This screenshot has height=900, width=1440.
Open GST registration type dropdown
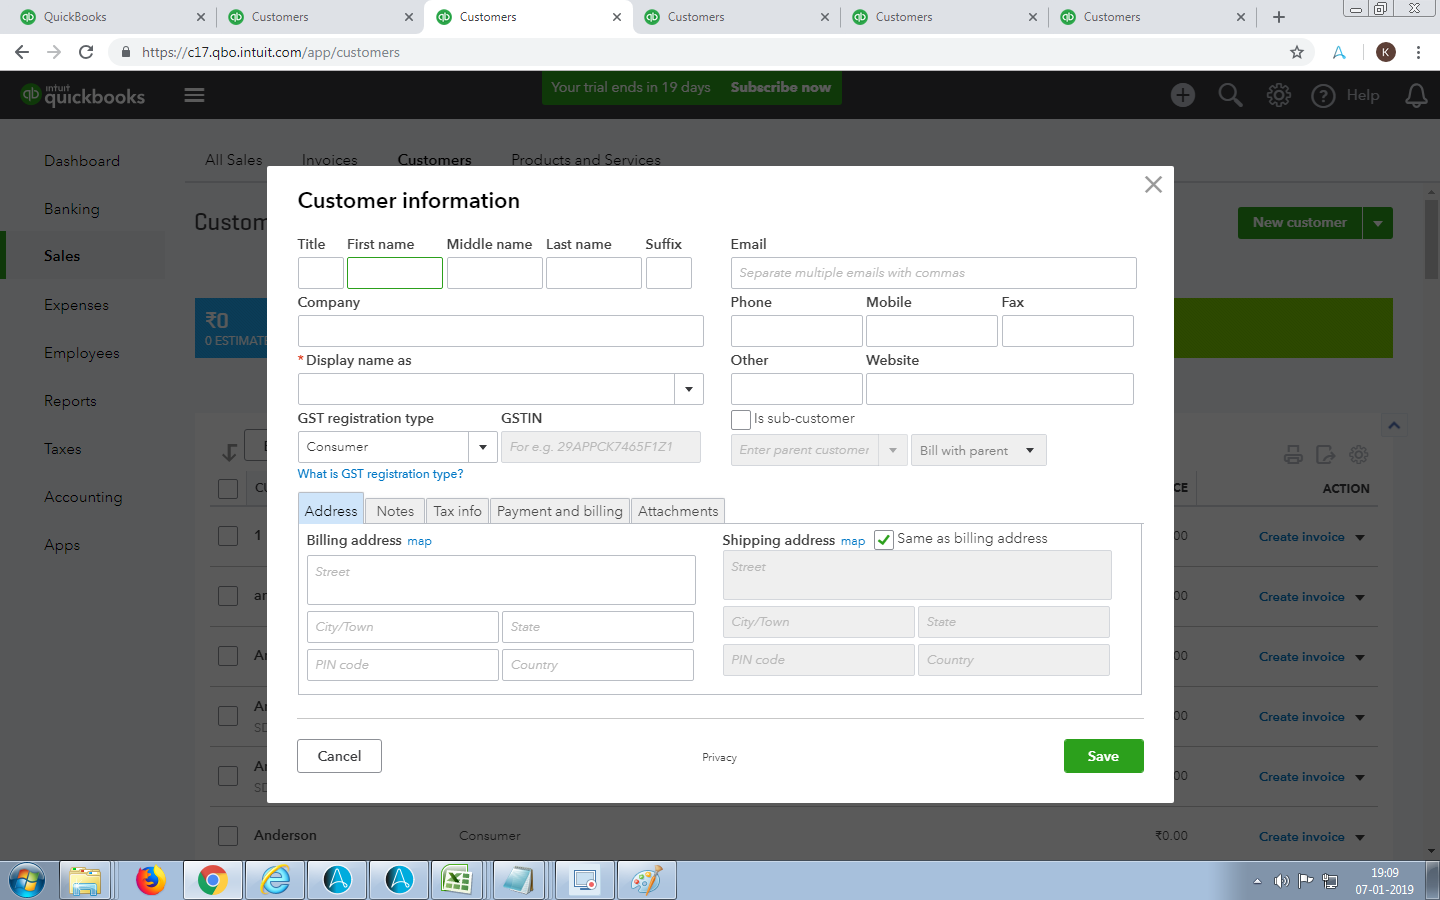pyautogui.click(x=483, y=447)
